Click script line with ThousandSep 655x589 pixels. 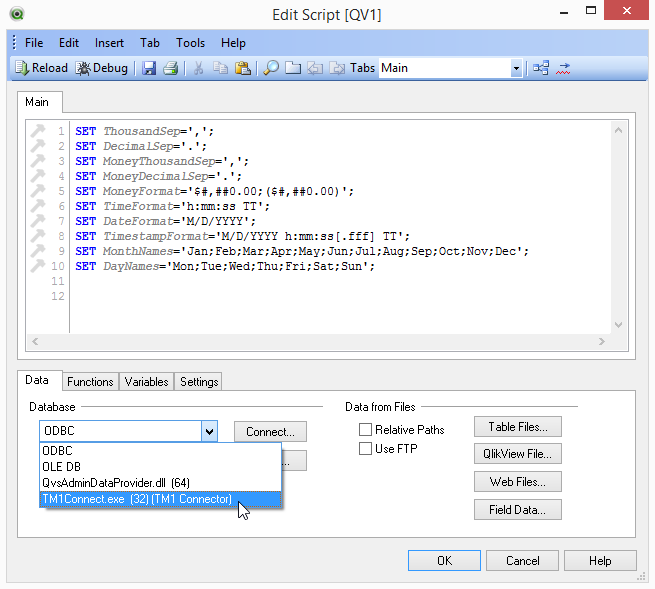click(145, 131)
